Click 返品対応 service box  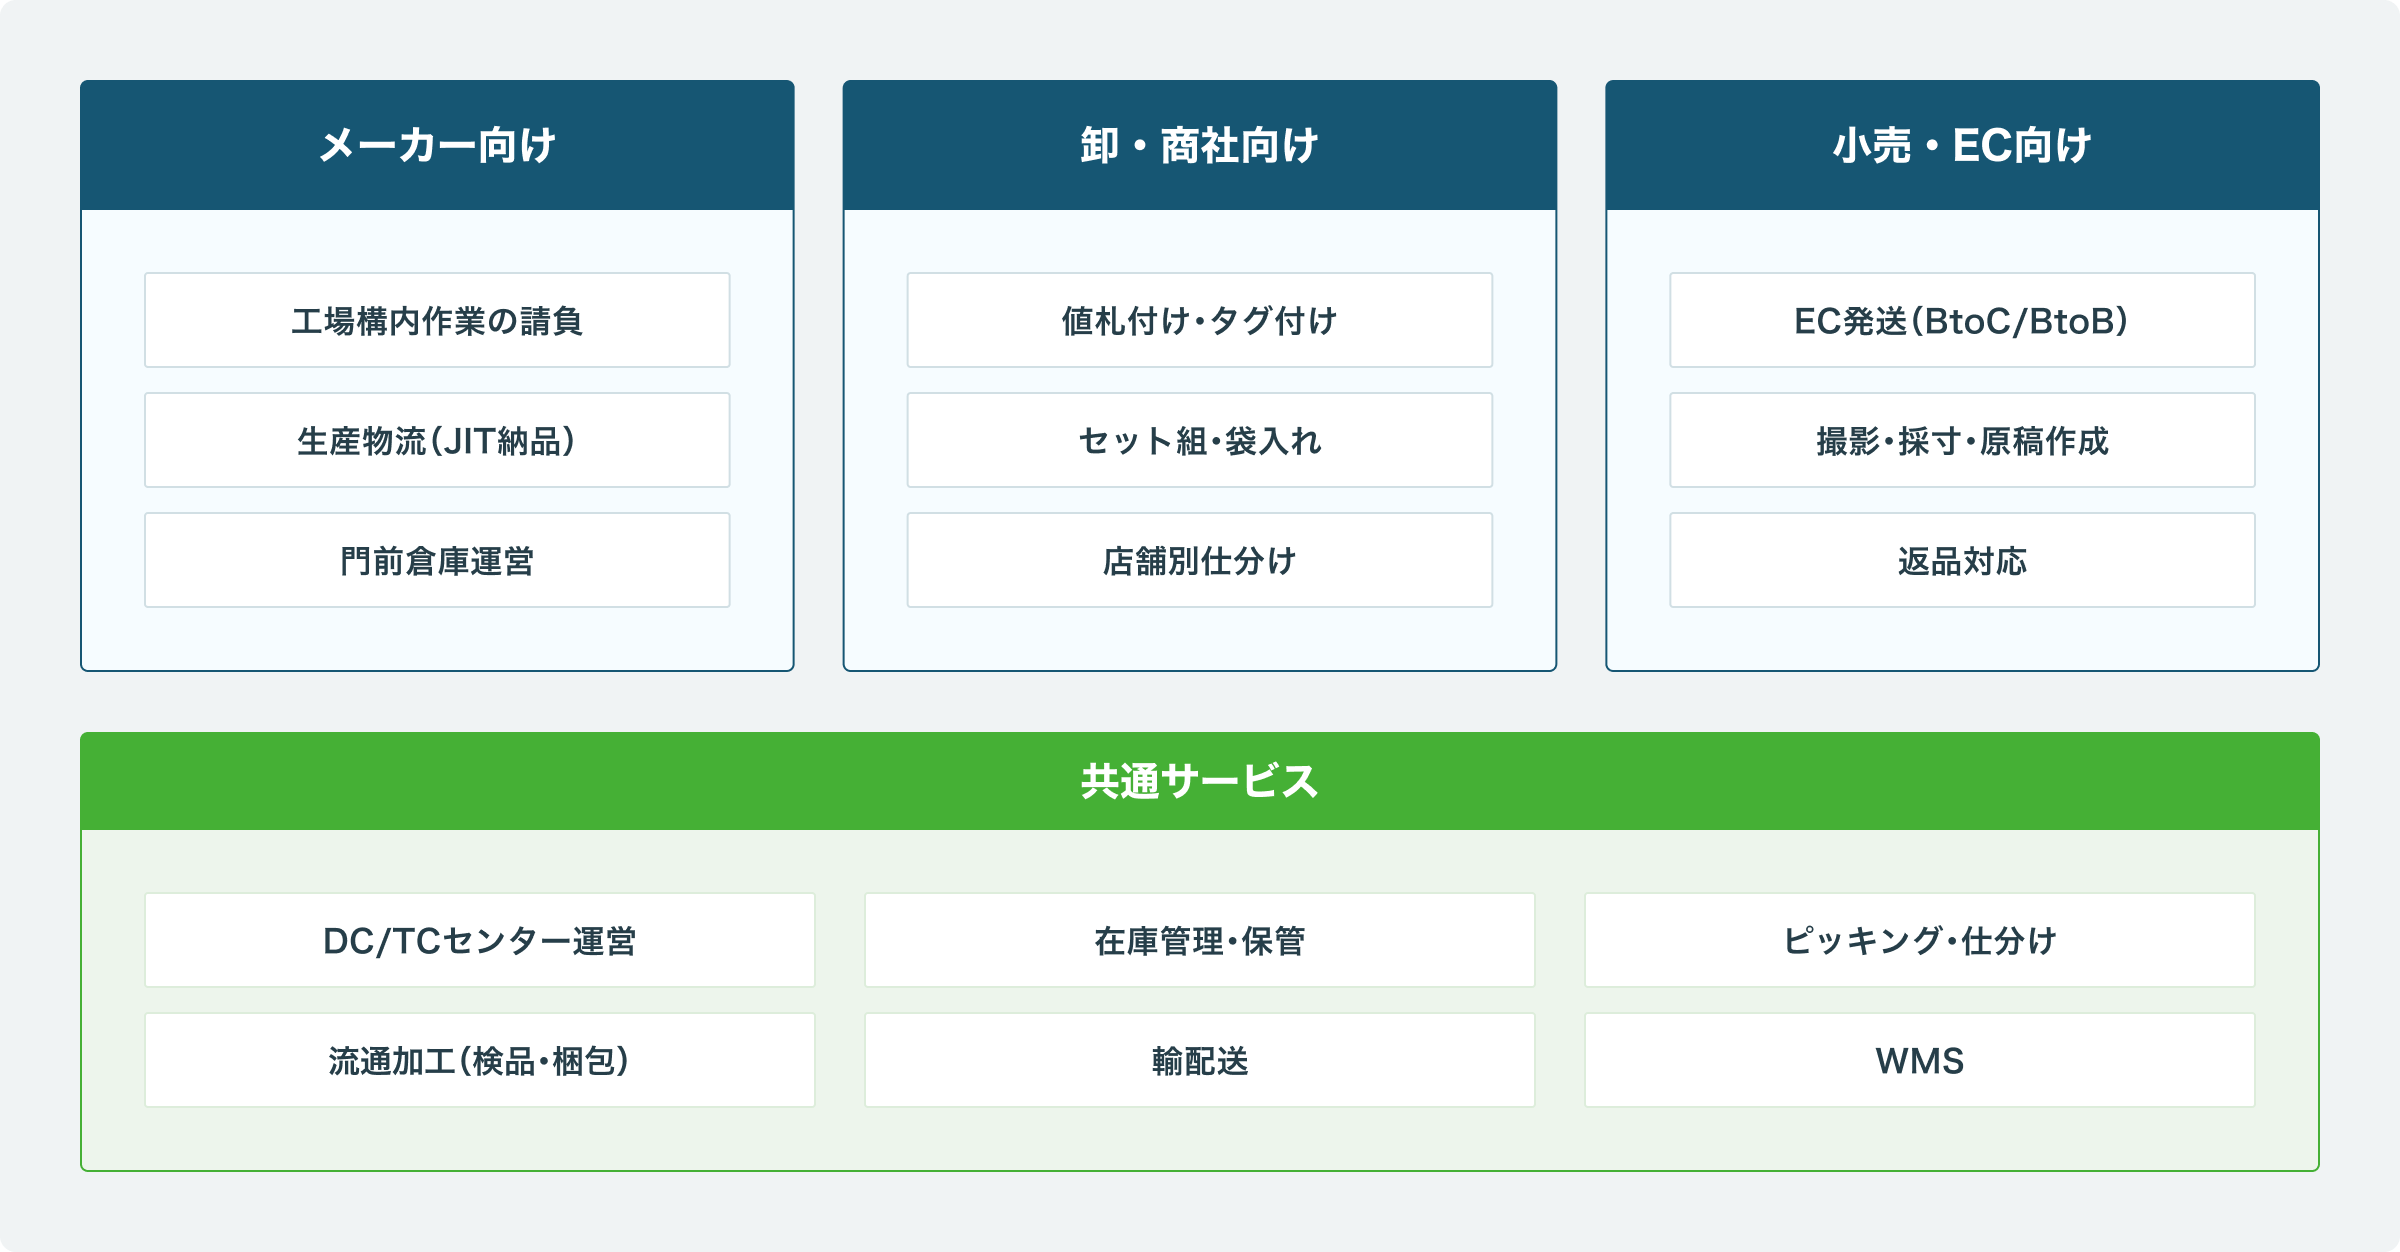(x=1961, y=561)
